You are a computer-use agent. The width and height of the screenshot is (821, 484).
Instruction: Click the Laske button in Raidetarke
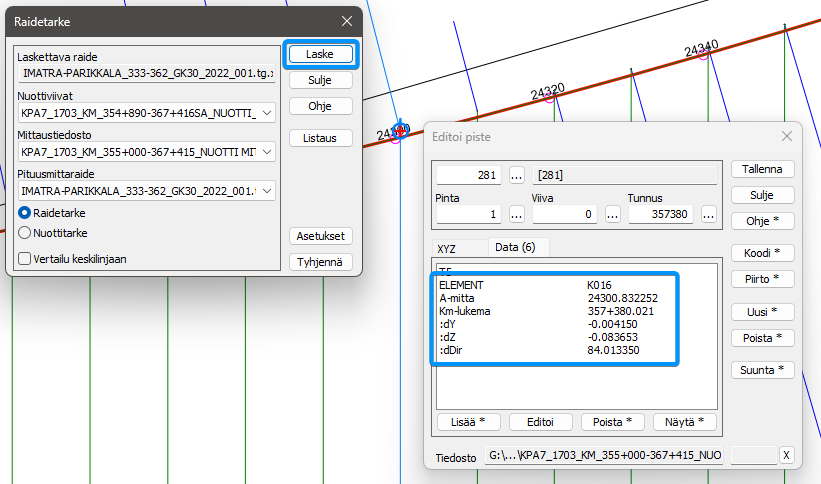[320, 54]
